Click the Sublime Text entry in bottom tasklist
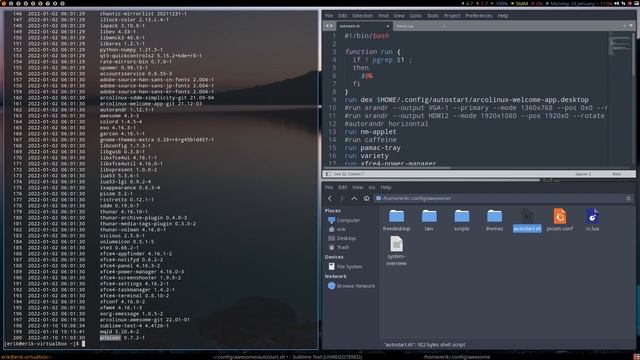Image resolution: width=640 pixels, height=360 pixels. click(x=287, y=357)
